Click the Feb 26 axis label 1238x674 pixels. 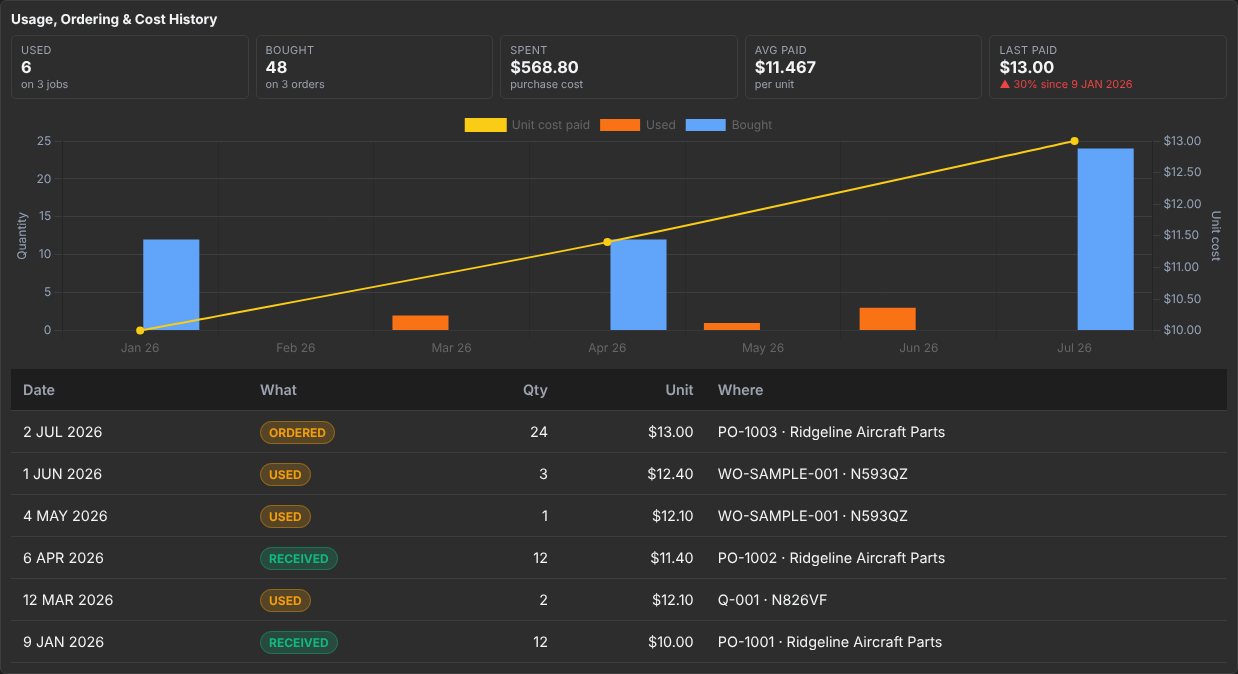(x=295, y=348)
